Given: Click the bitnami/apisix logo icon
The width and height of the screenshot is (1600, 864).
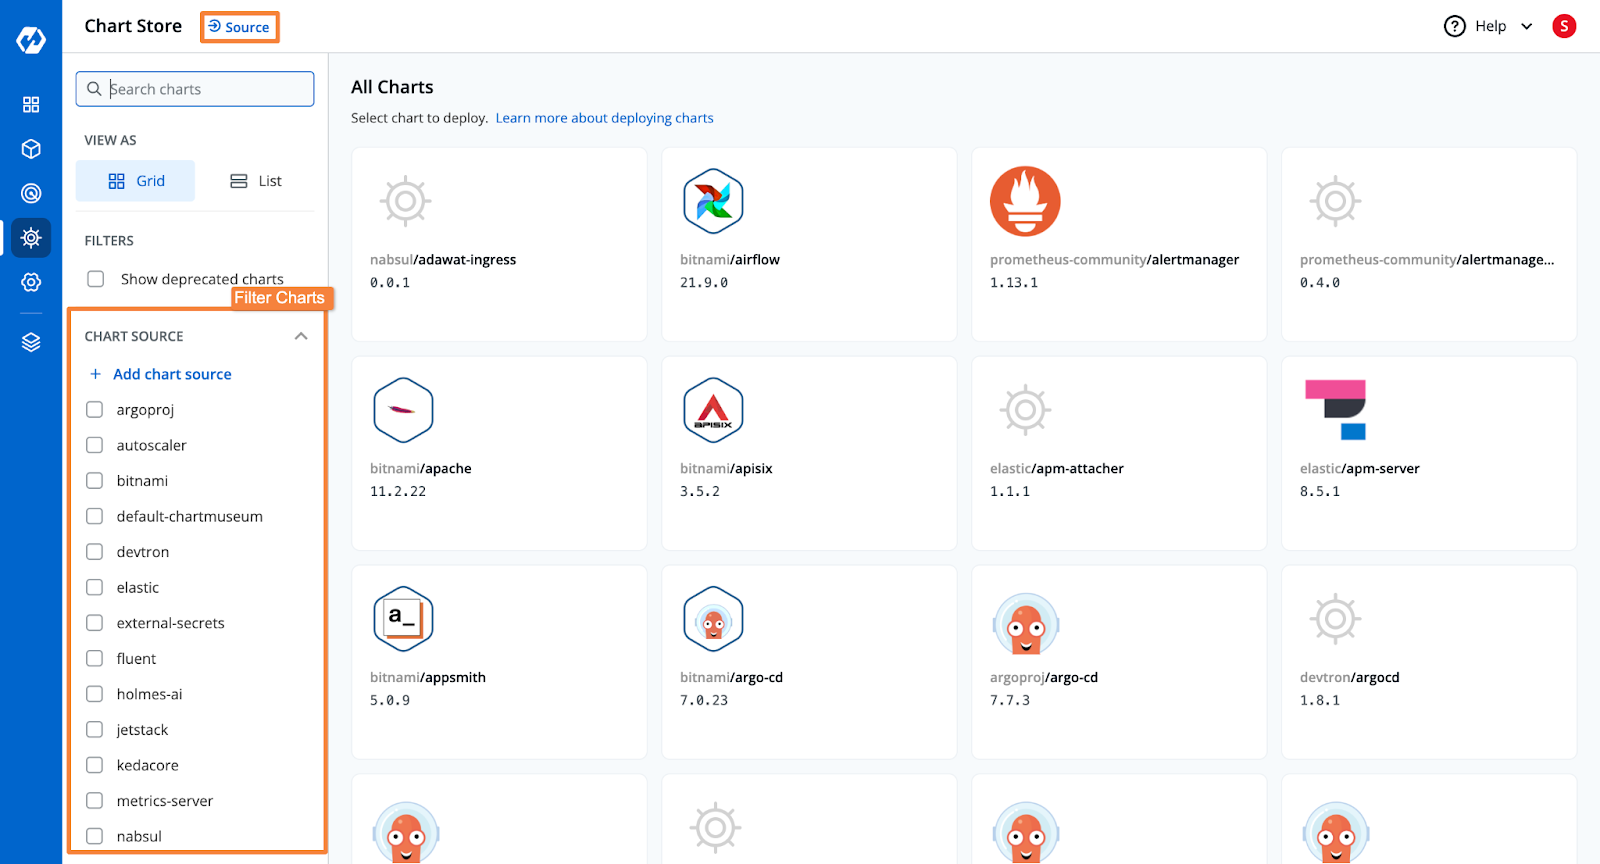Looking at the screenshot, I should [713, 410].
